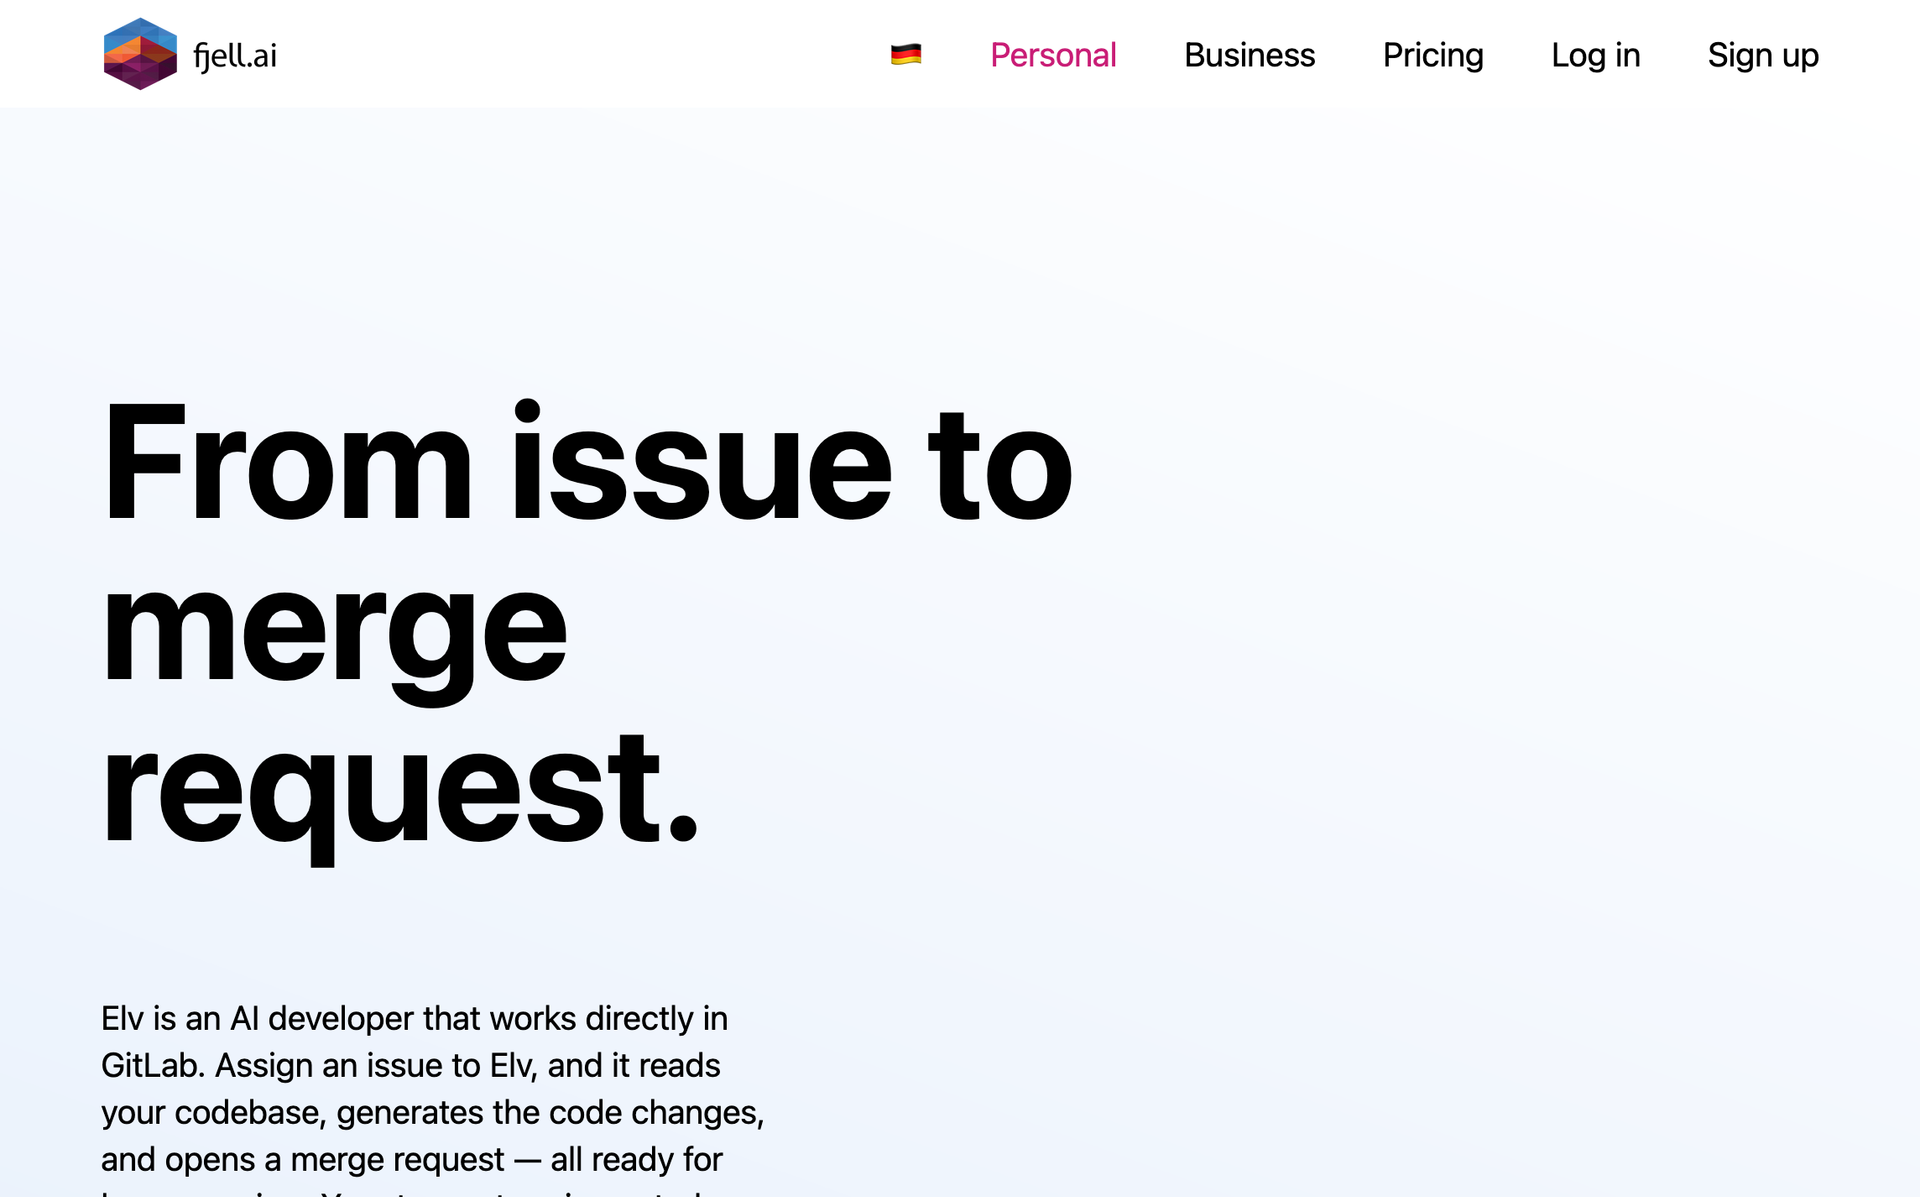Click the line "your codebase, generates the code changes"
The image size is (1920, 1197).
tap(432, 1112)
